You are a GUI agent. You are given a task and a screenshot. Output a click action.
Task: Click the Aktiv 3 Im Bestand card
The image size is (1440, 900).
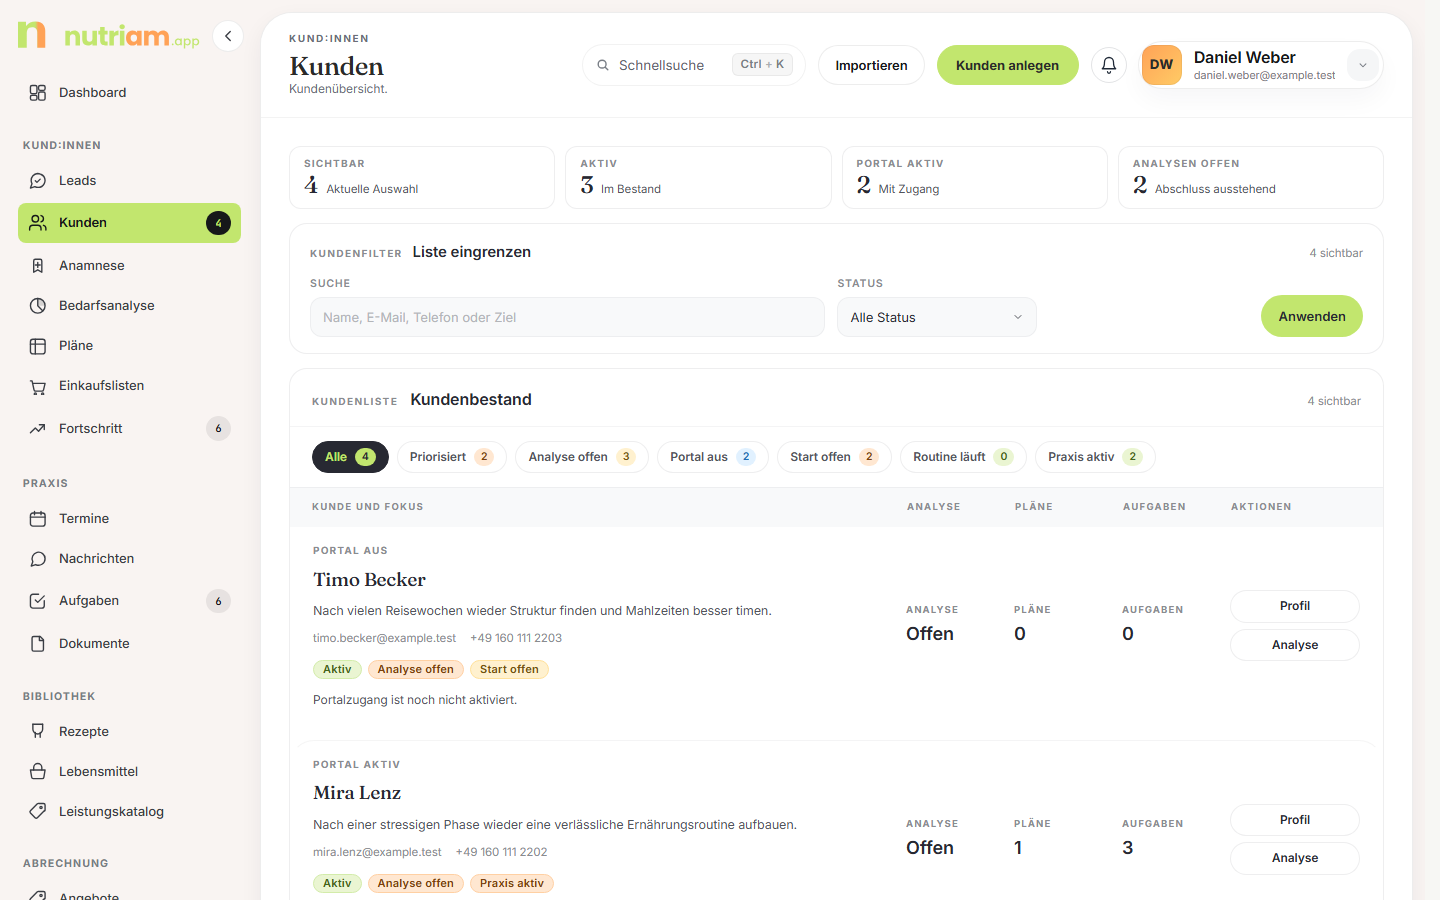coord(698,178)
